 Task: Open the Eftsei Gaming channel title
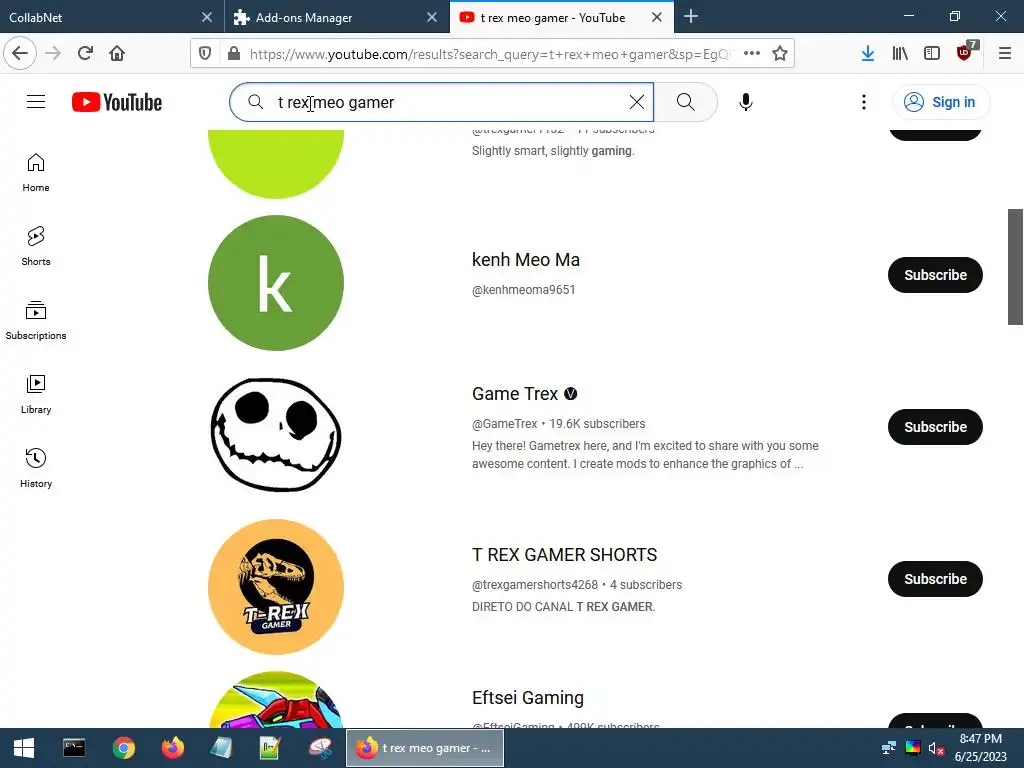click(528, 697)
